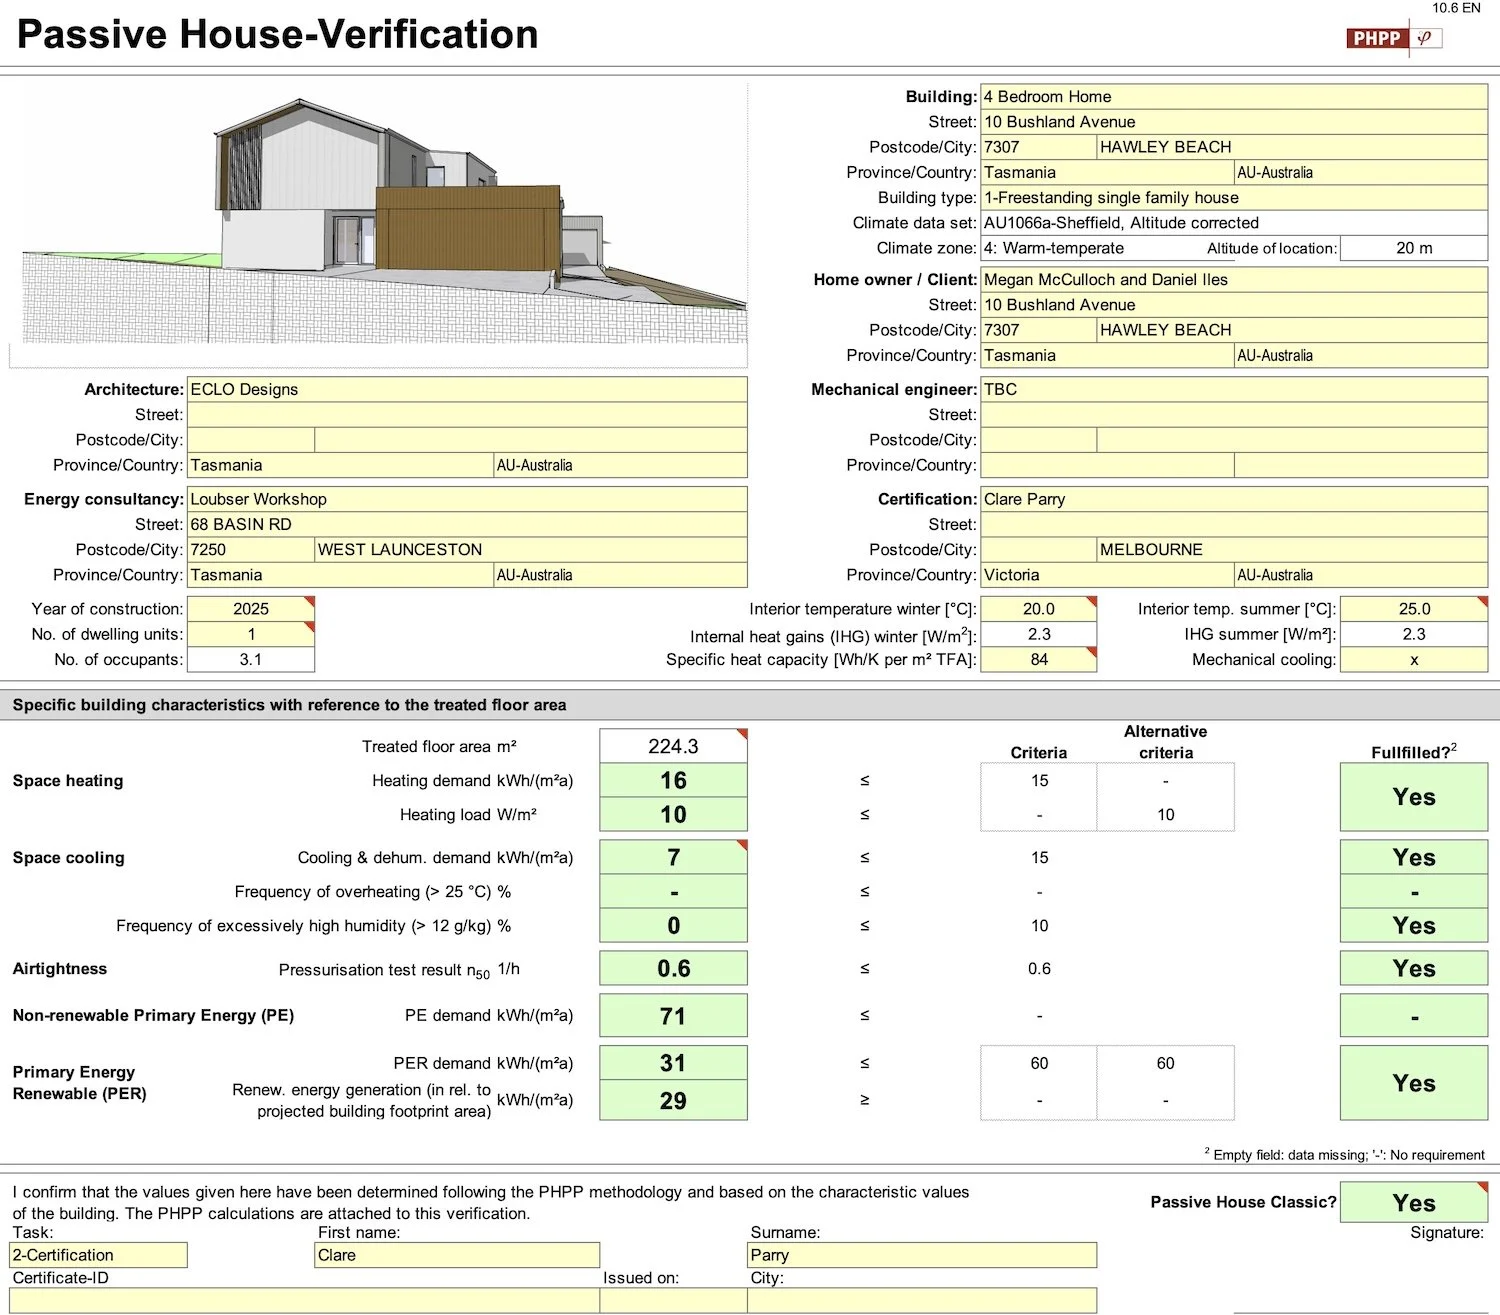Select the Treated floor area '224.3' cell
The image size is (1500, 1315).
pyautogui.click(x=674, y=746)
